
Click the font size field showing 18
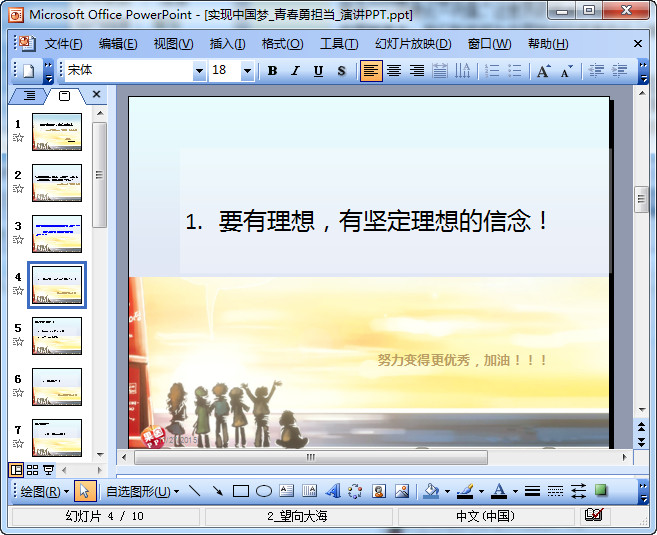(225, 70)
